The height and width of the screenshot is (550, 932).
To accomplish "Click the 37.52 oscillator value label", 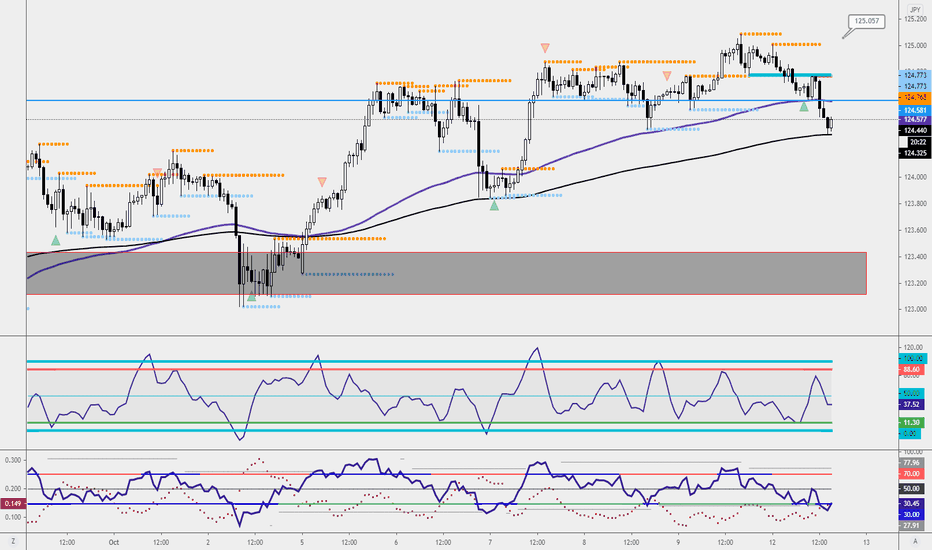I will pyautogui.click(x=912, y=404).
